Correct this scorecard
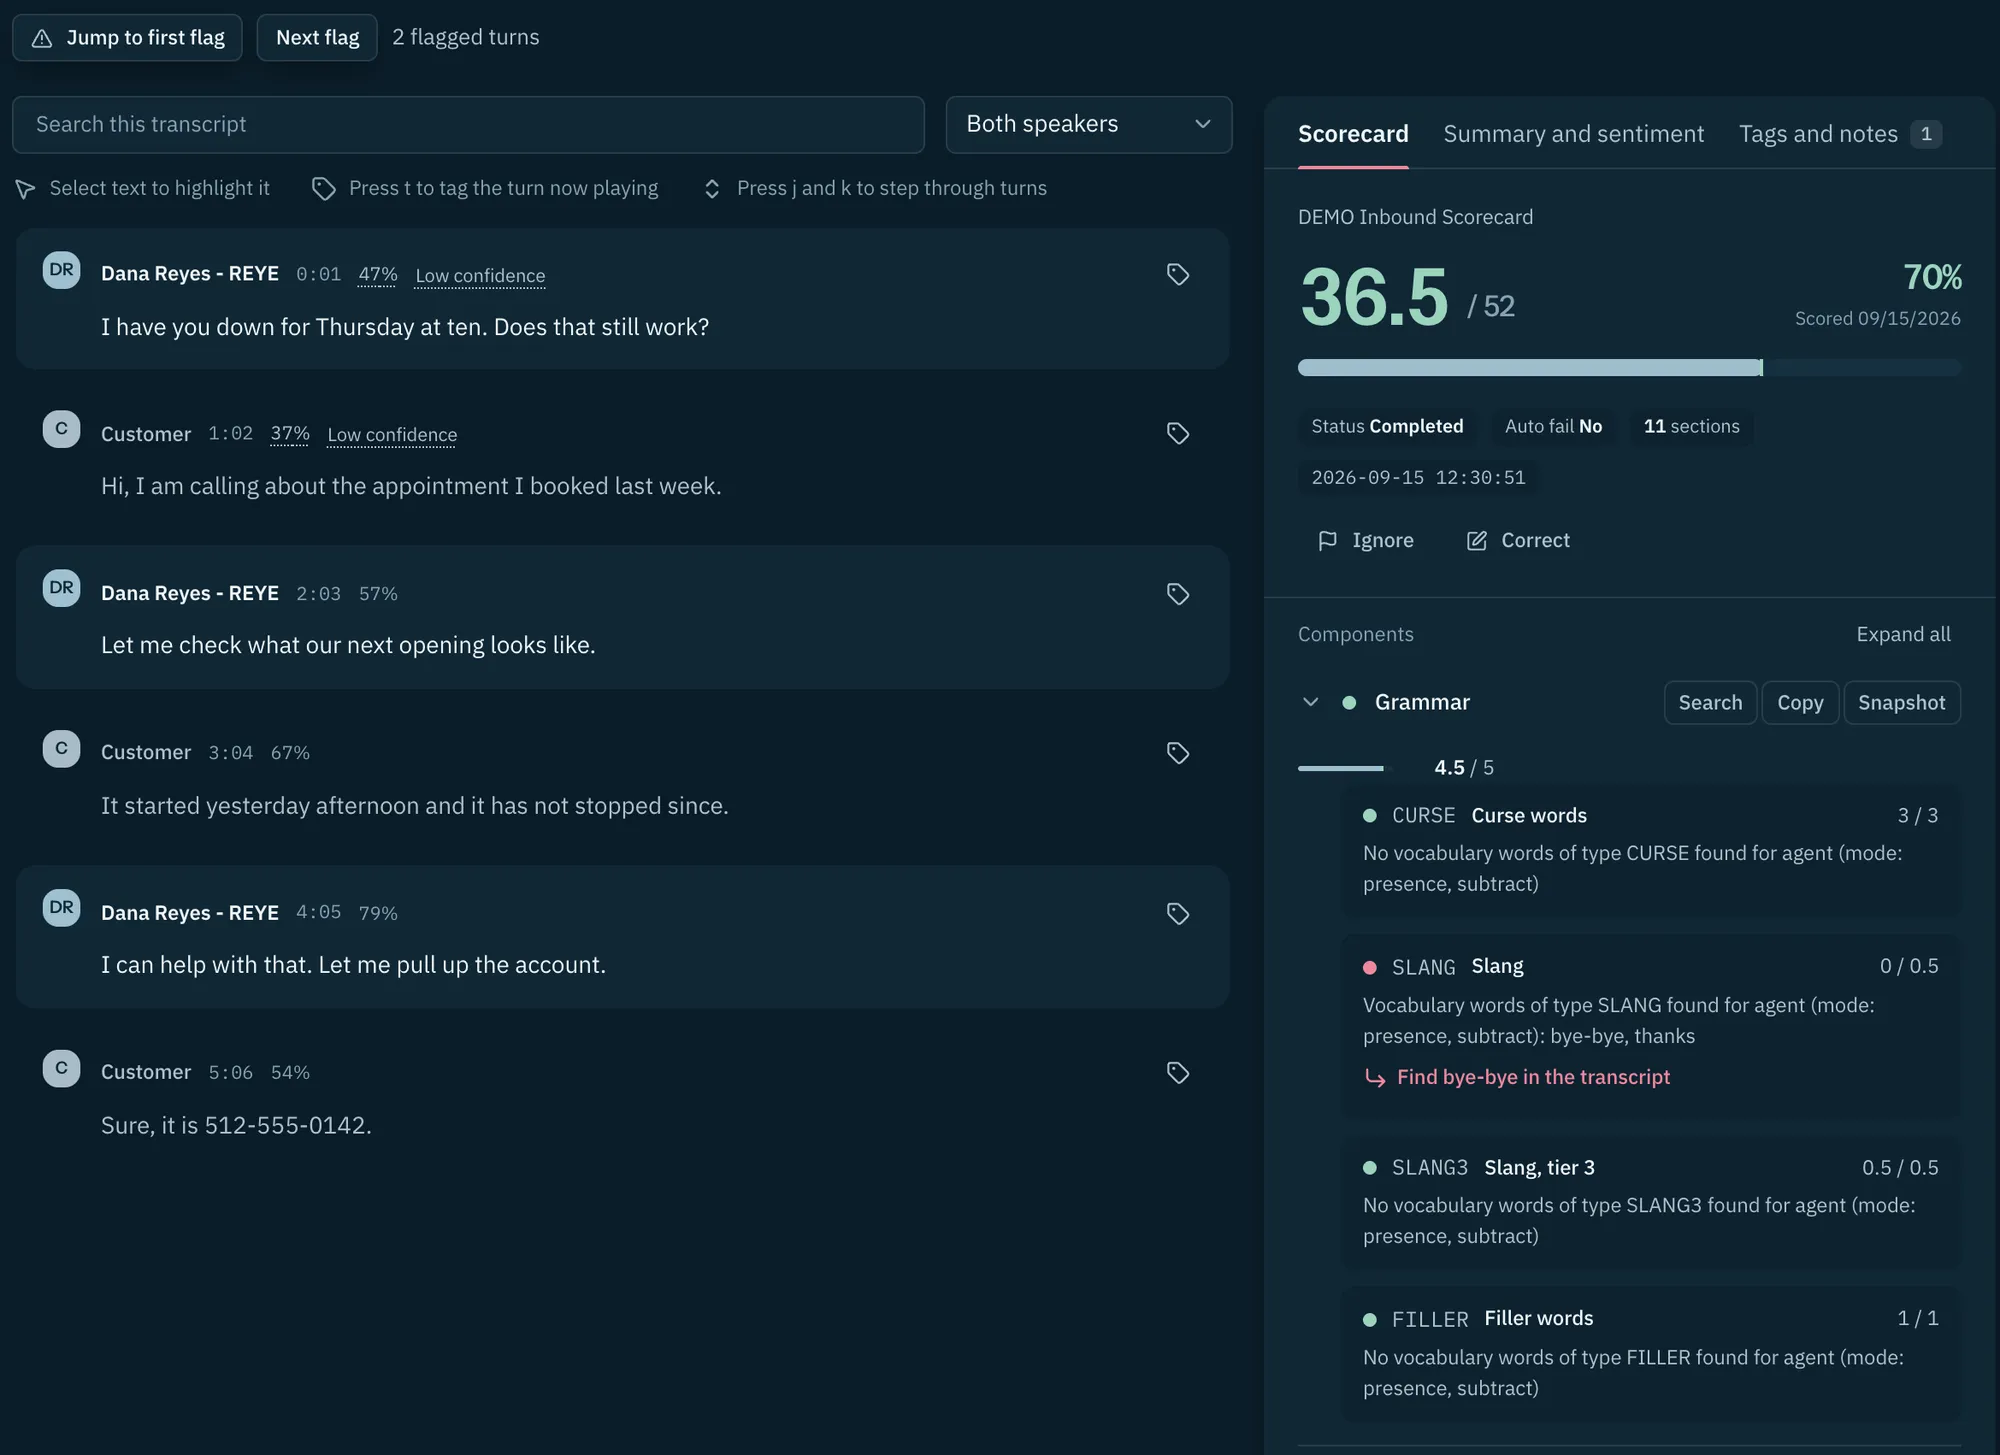Image resolution: width=2000 pixels, height=1455 pixels. 1518,540
